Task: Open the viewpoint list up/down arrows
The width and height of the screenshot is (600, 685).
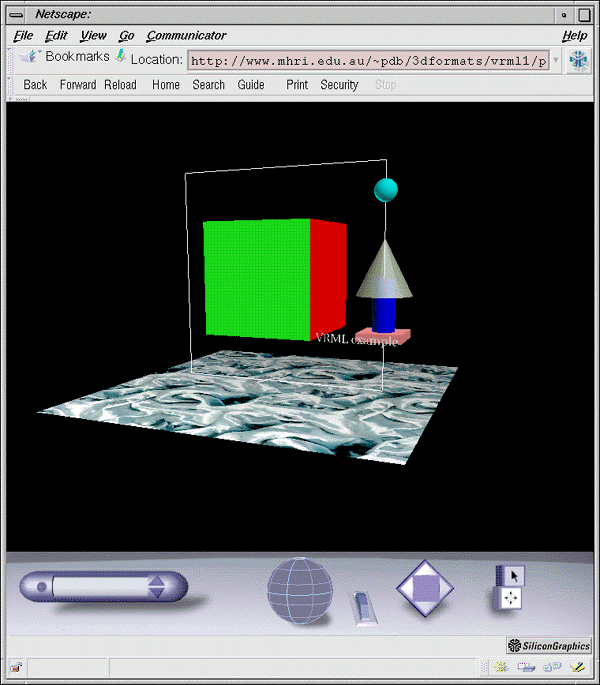Action: [x=156, y=586]
